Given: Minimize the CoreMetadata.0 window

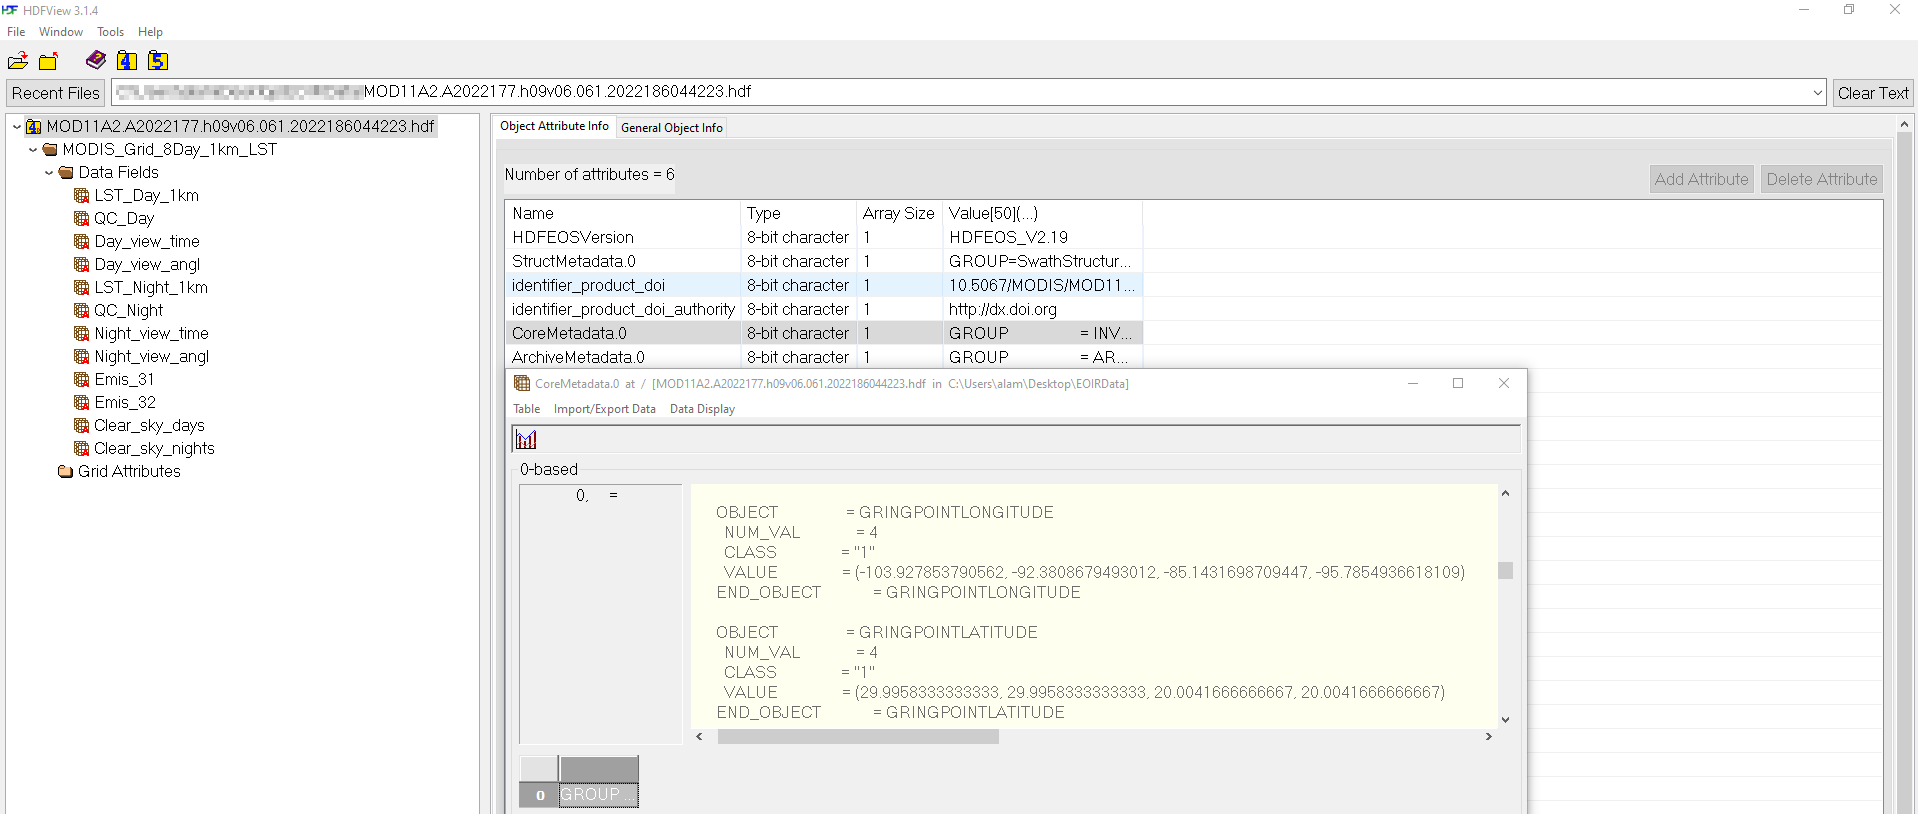Looking at the screenshot, I should [1413, 383].
